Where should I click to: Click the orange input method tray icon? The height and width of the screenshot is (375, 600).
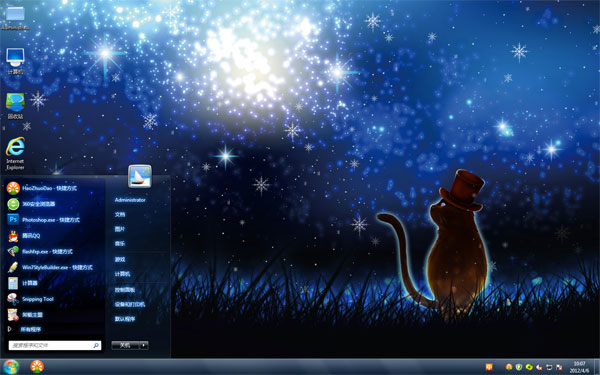[489, 367]
